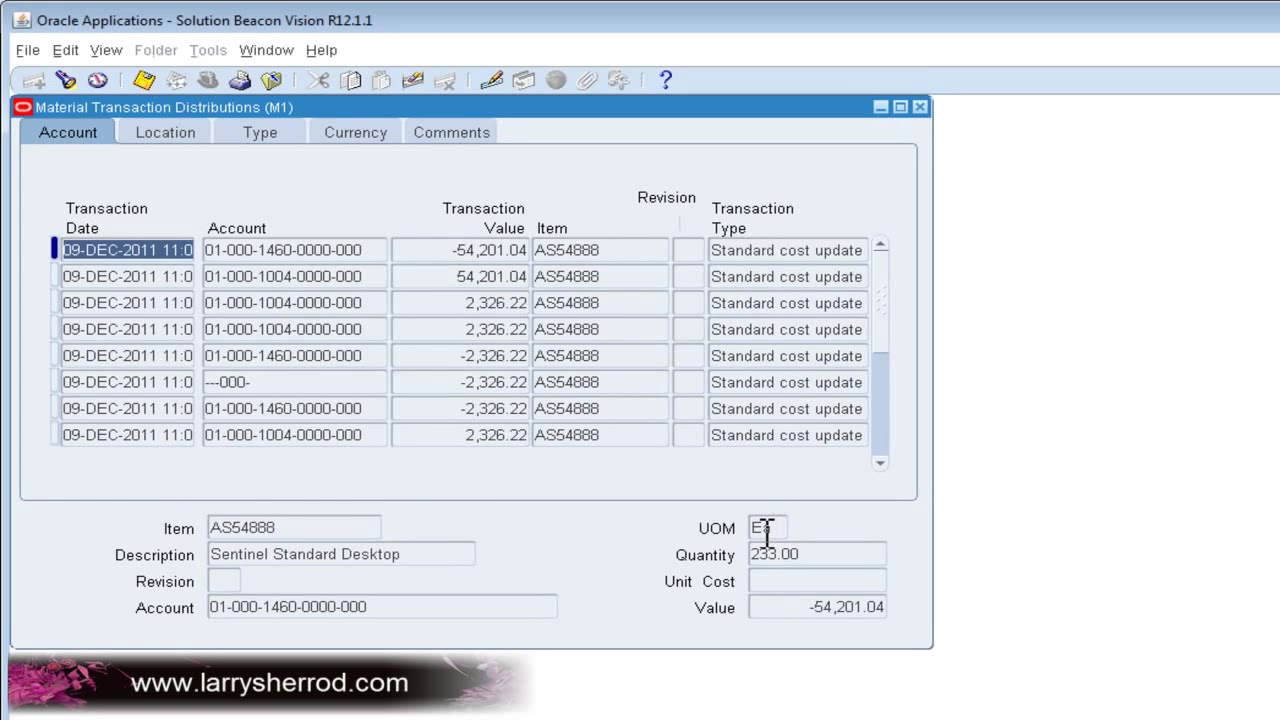This screenshot has height=720, width=1280.
Task: Click the empty Revision field below the grid
Action: click(224, 580)
